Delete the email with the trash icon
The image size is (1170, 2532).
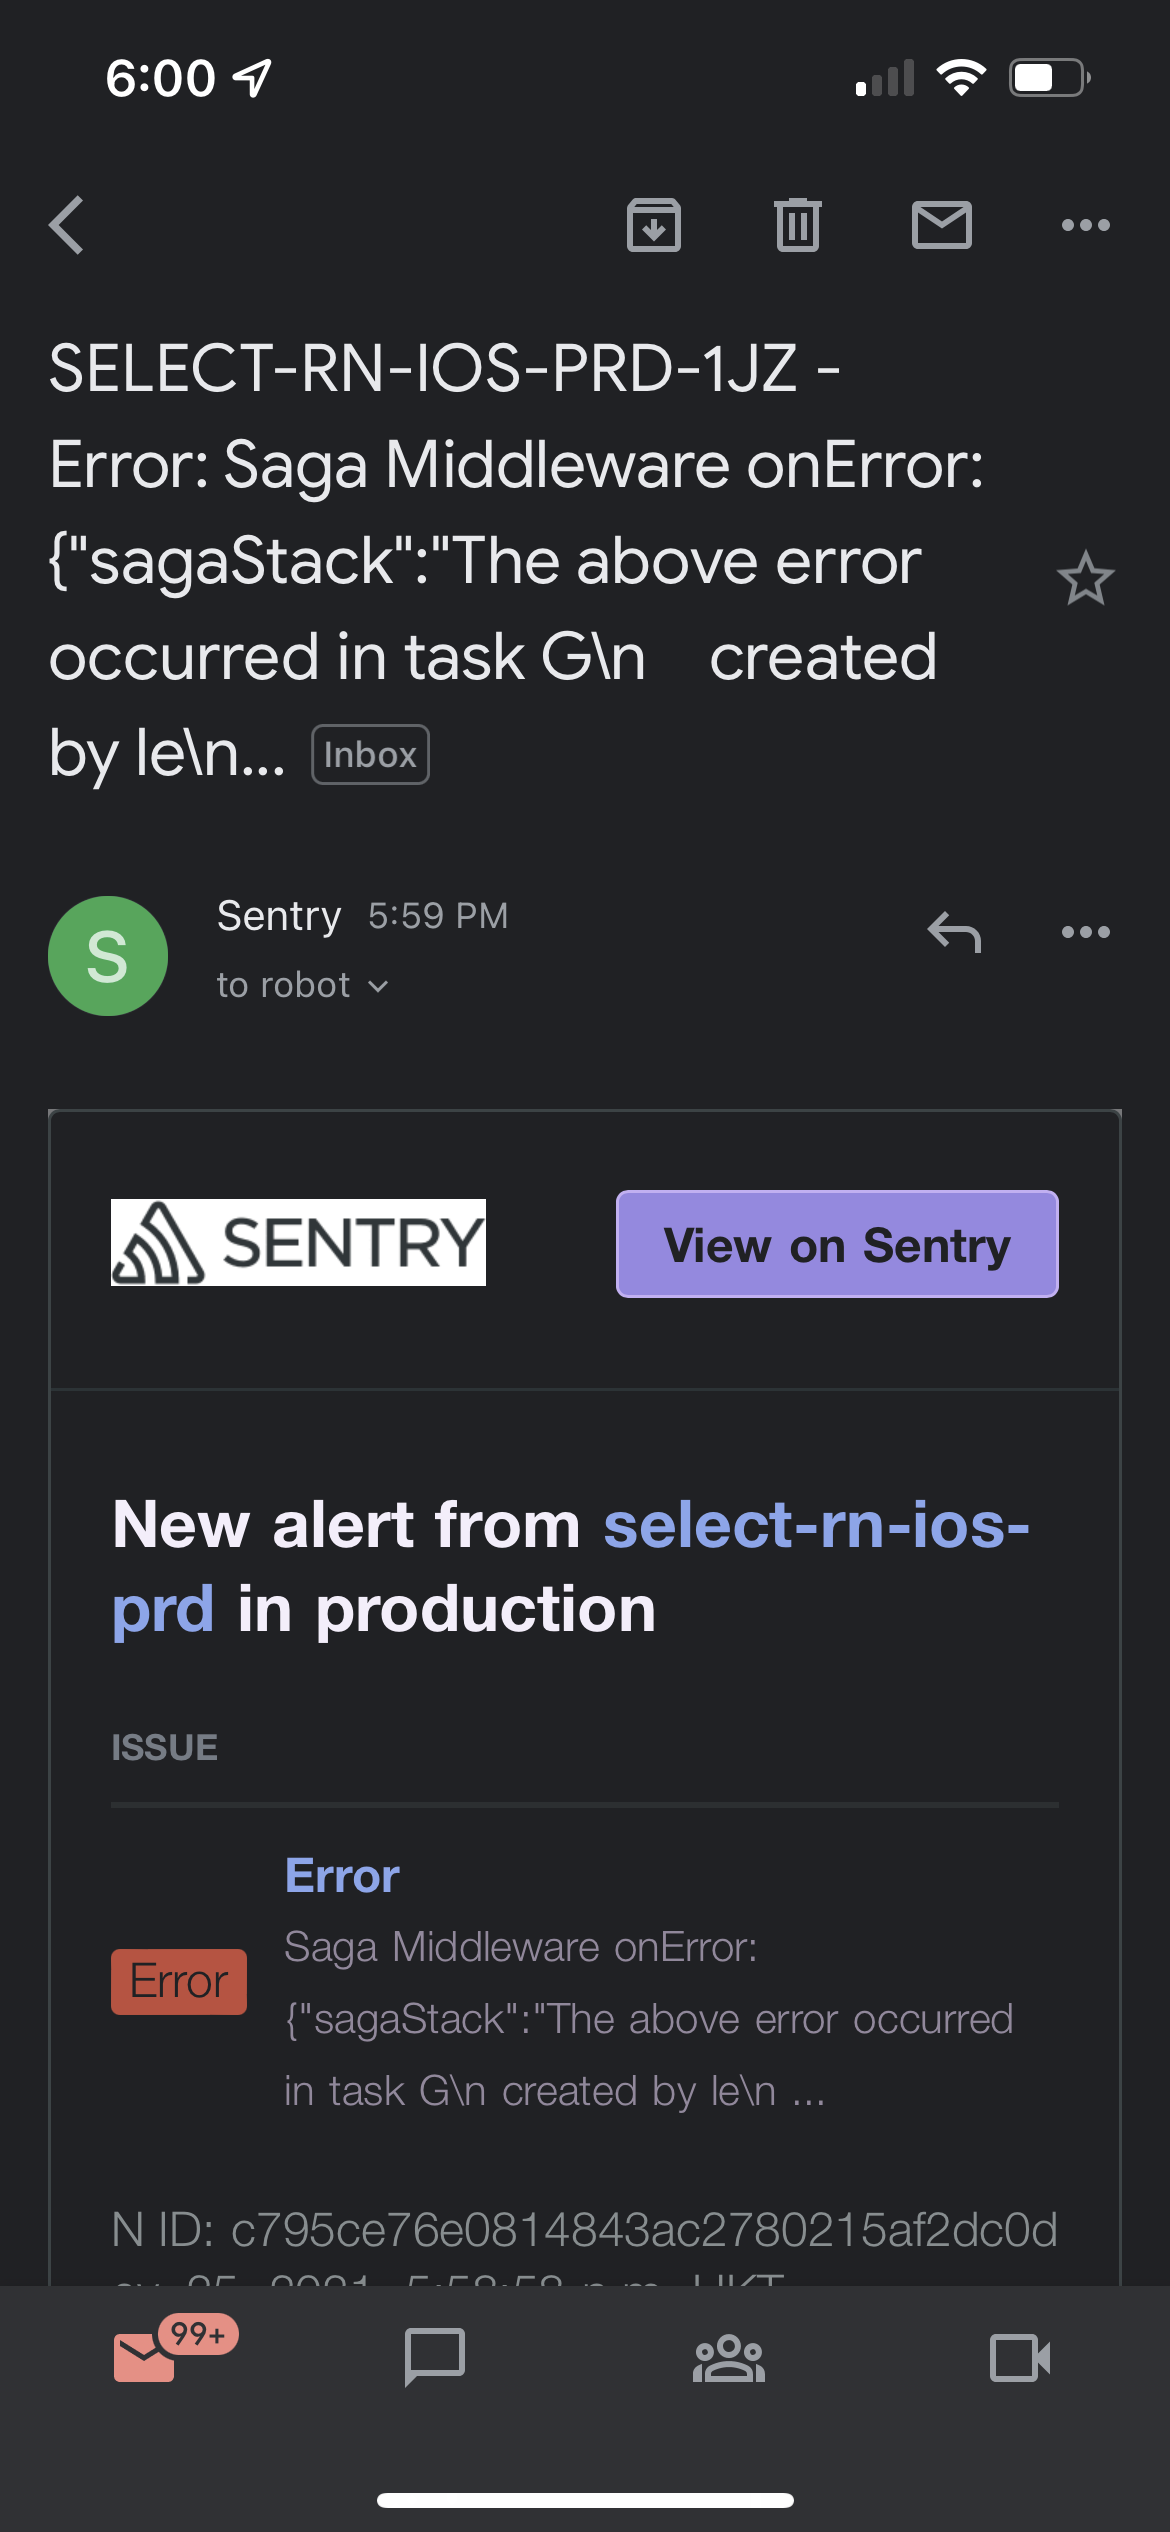797,225
